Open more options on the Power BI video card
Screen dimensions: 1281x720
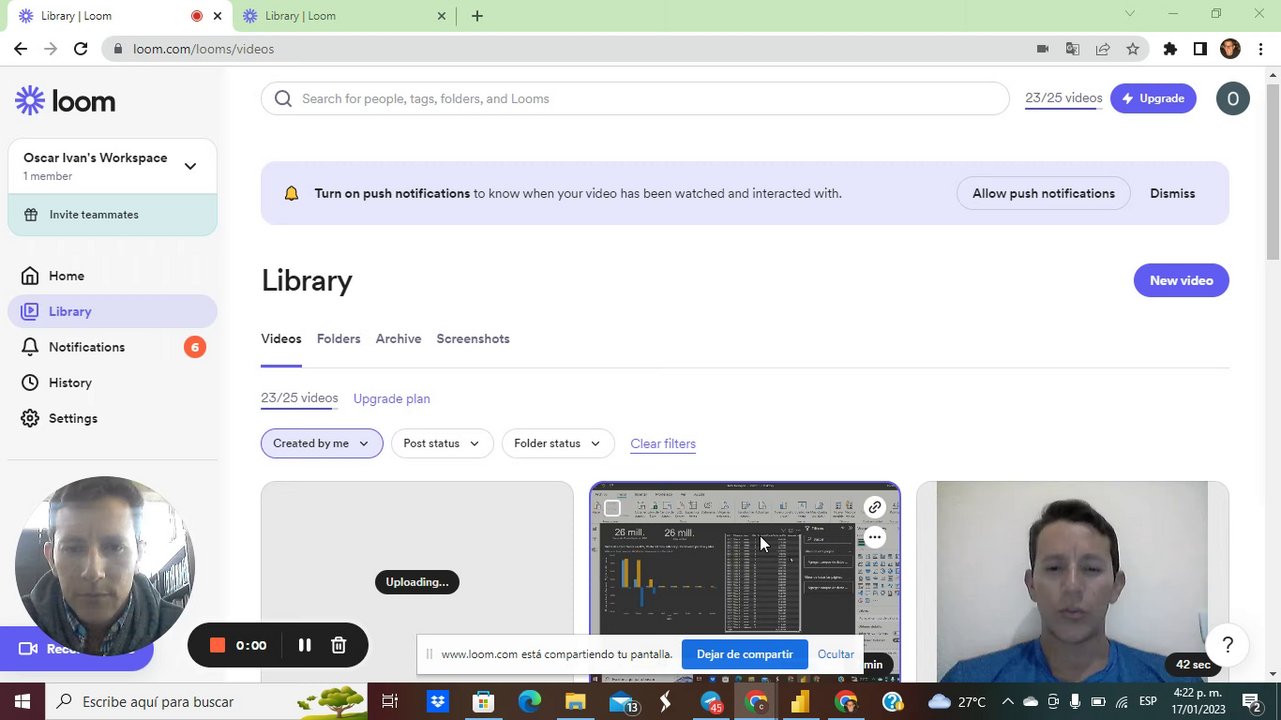pos(874,538)
